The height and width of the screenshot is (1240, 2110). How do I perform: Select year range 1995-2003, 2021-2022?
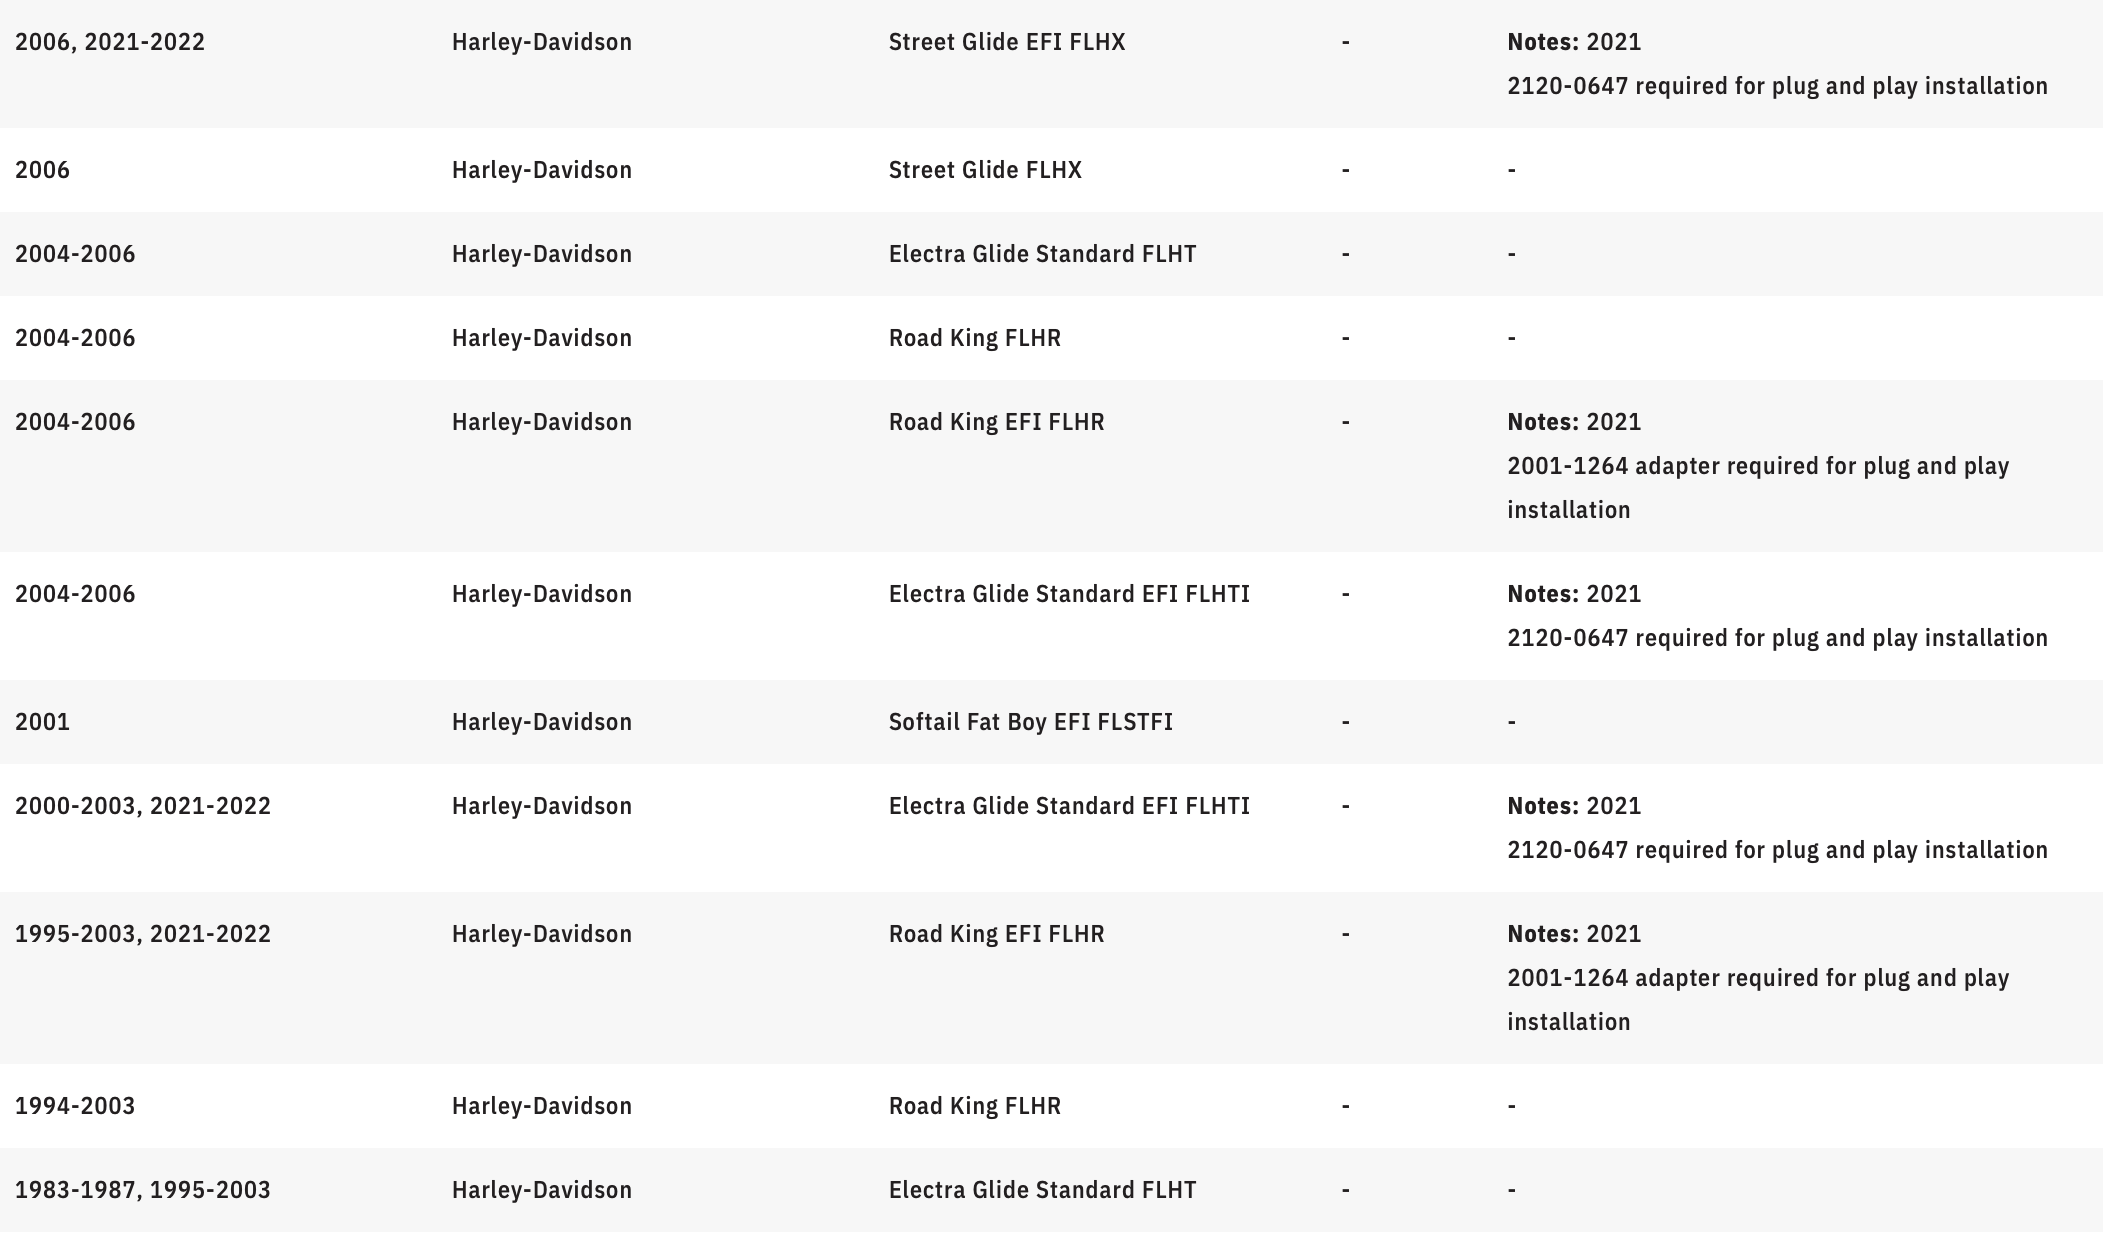coord(143,934)
